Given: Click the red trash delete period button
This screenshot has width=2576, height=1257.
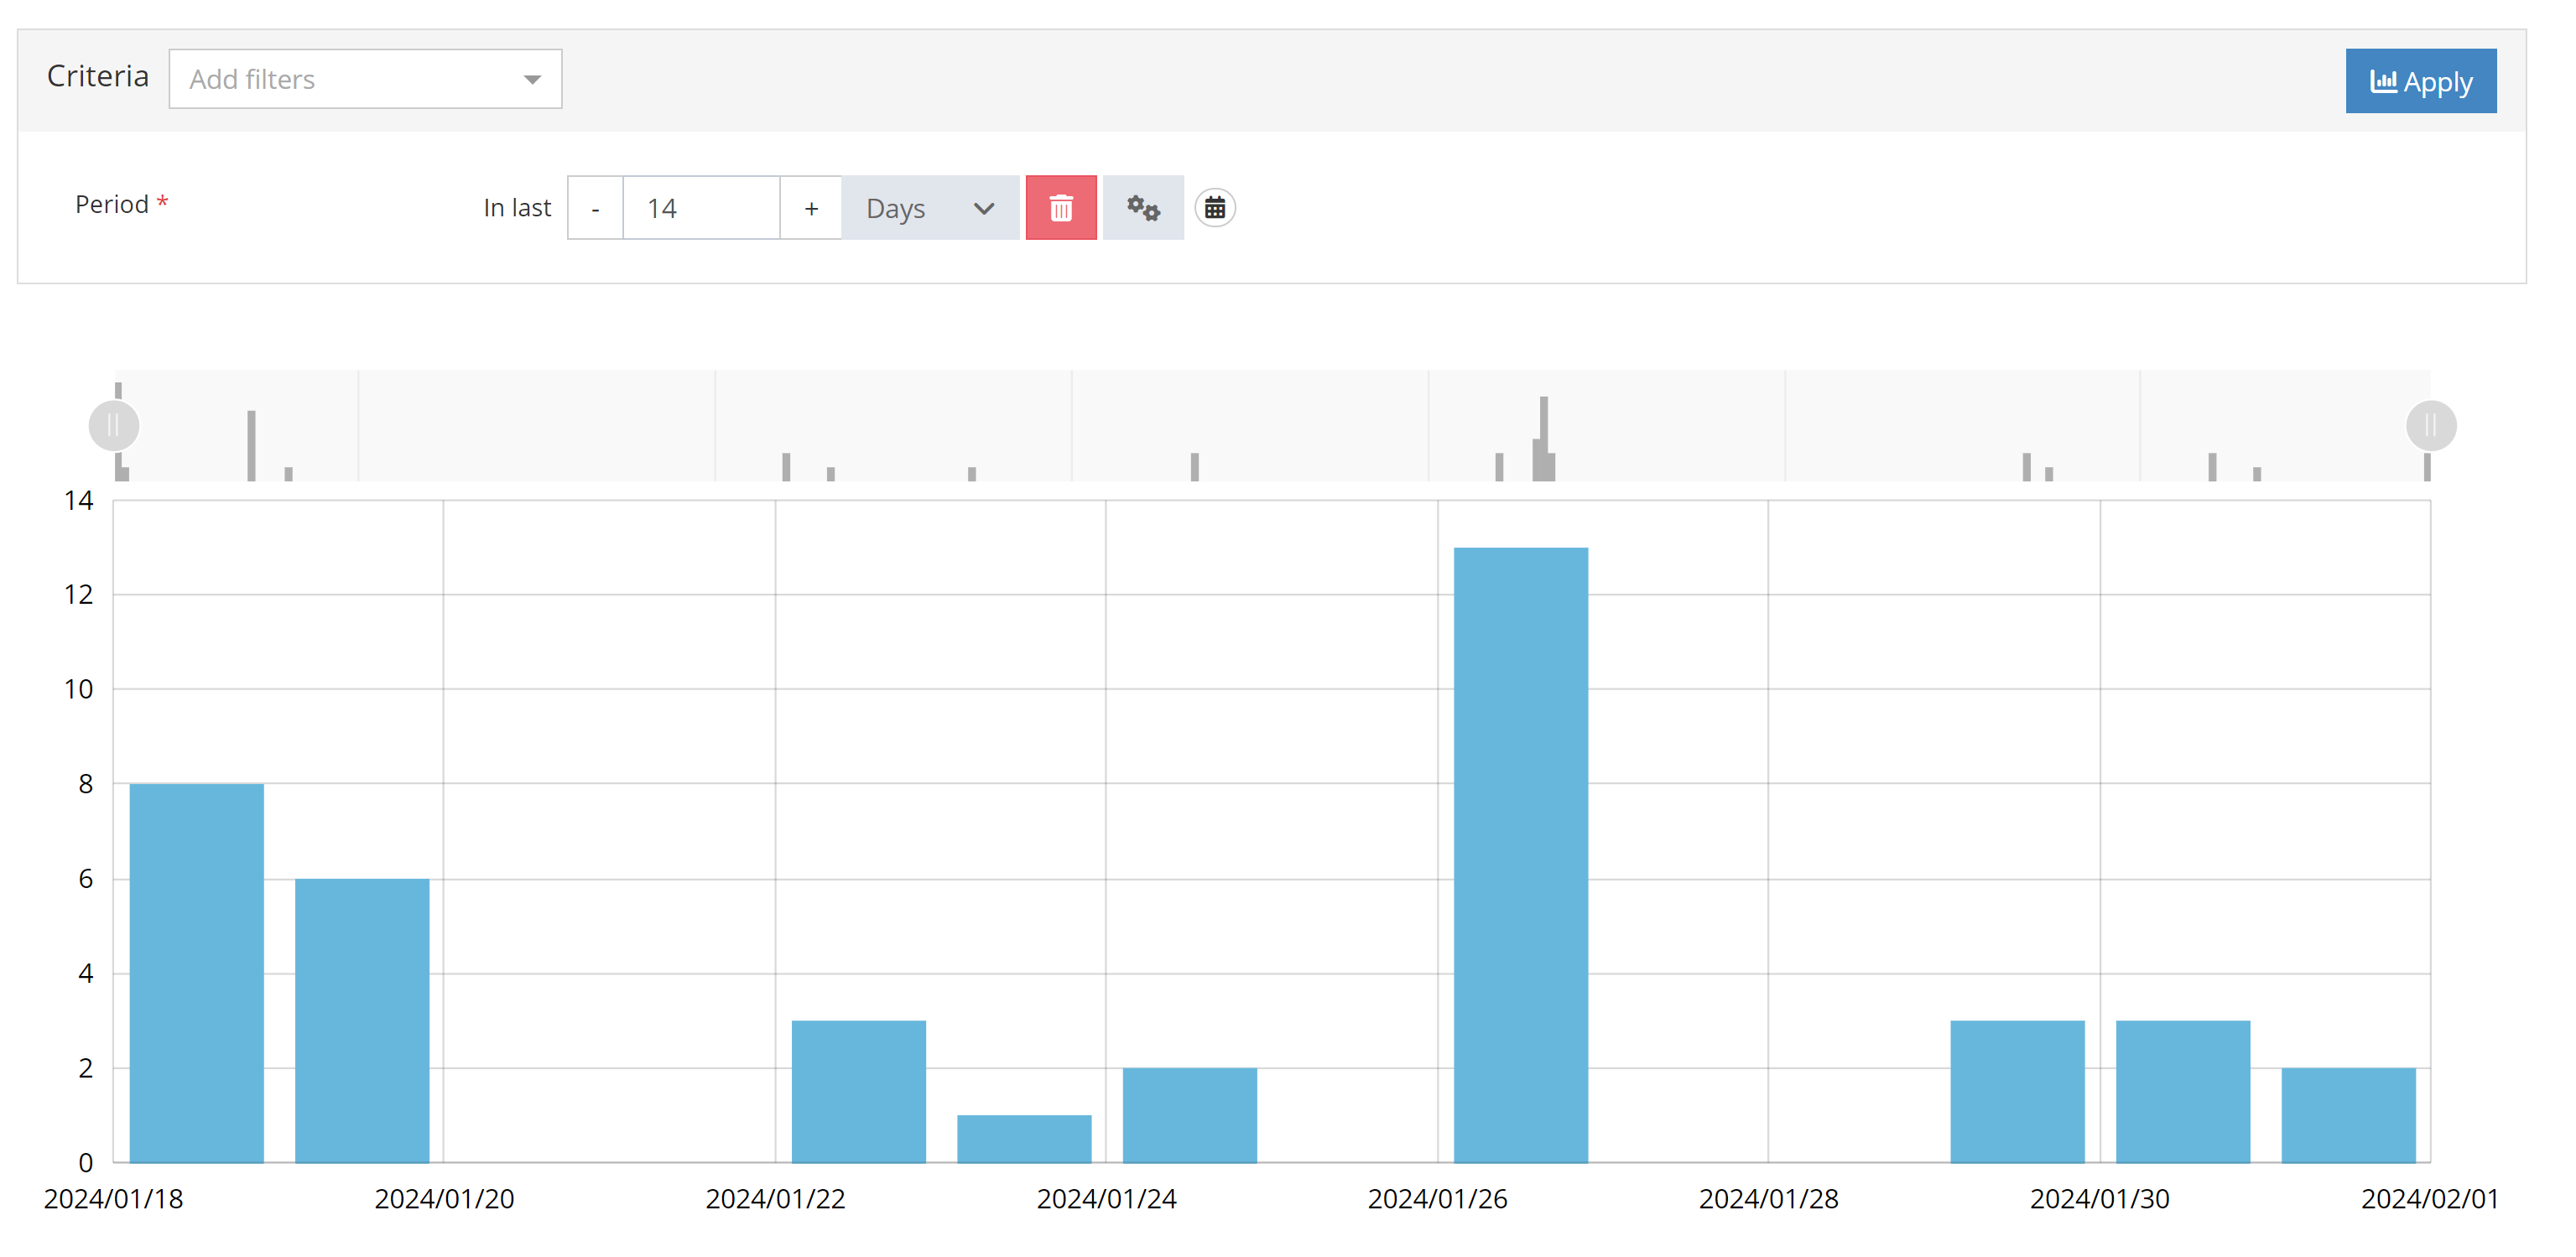Looking at the screenshot, I should point(1060,208).
